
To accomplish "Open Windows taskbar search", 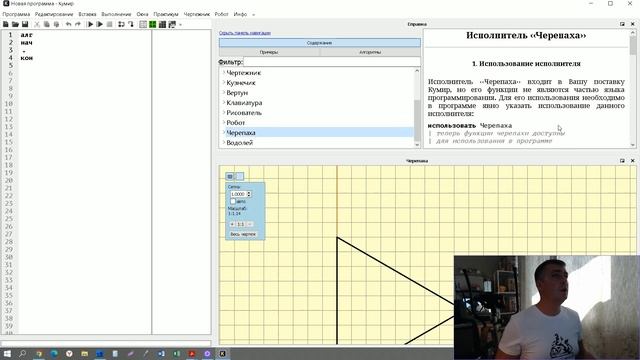I will pyautogui.click(x=22, y=354).
